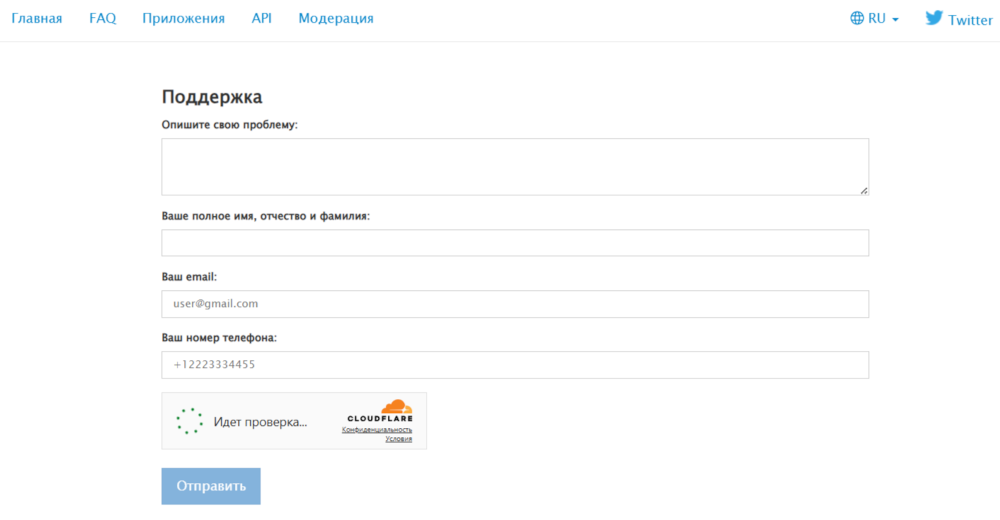
Task: Open the Twitter link text
Action: [x=970, y=20]
